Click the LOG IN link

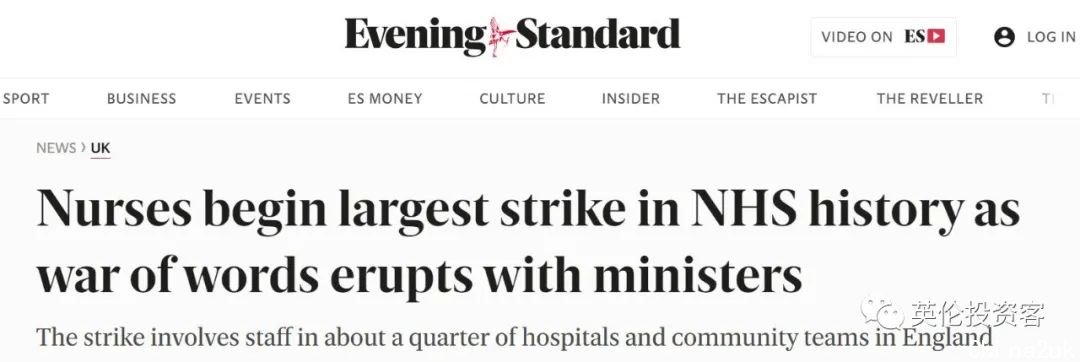click(1051, 37)
